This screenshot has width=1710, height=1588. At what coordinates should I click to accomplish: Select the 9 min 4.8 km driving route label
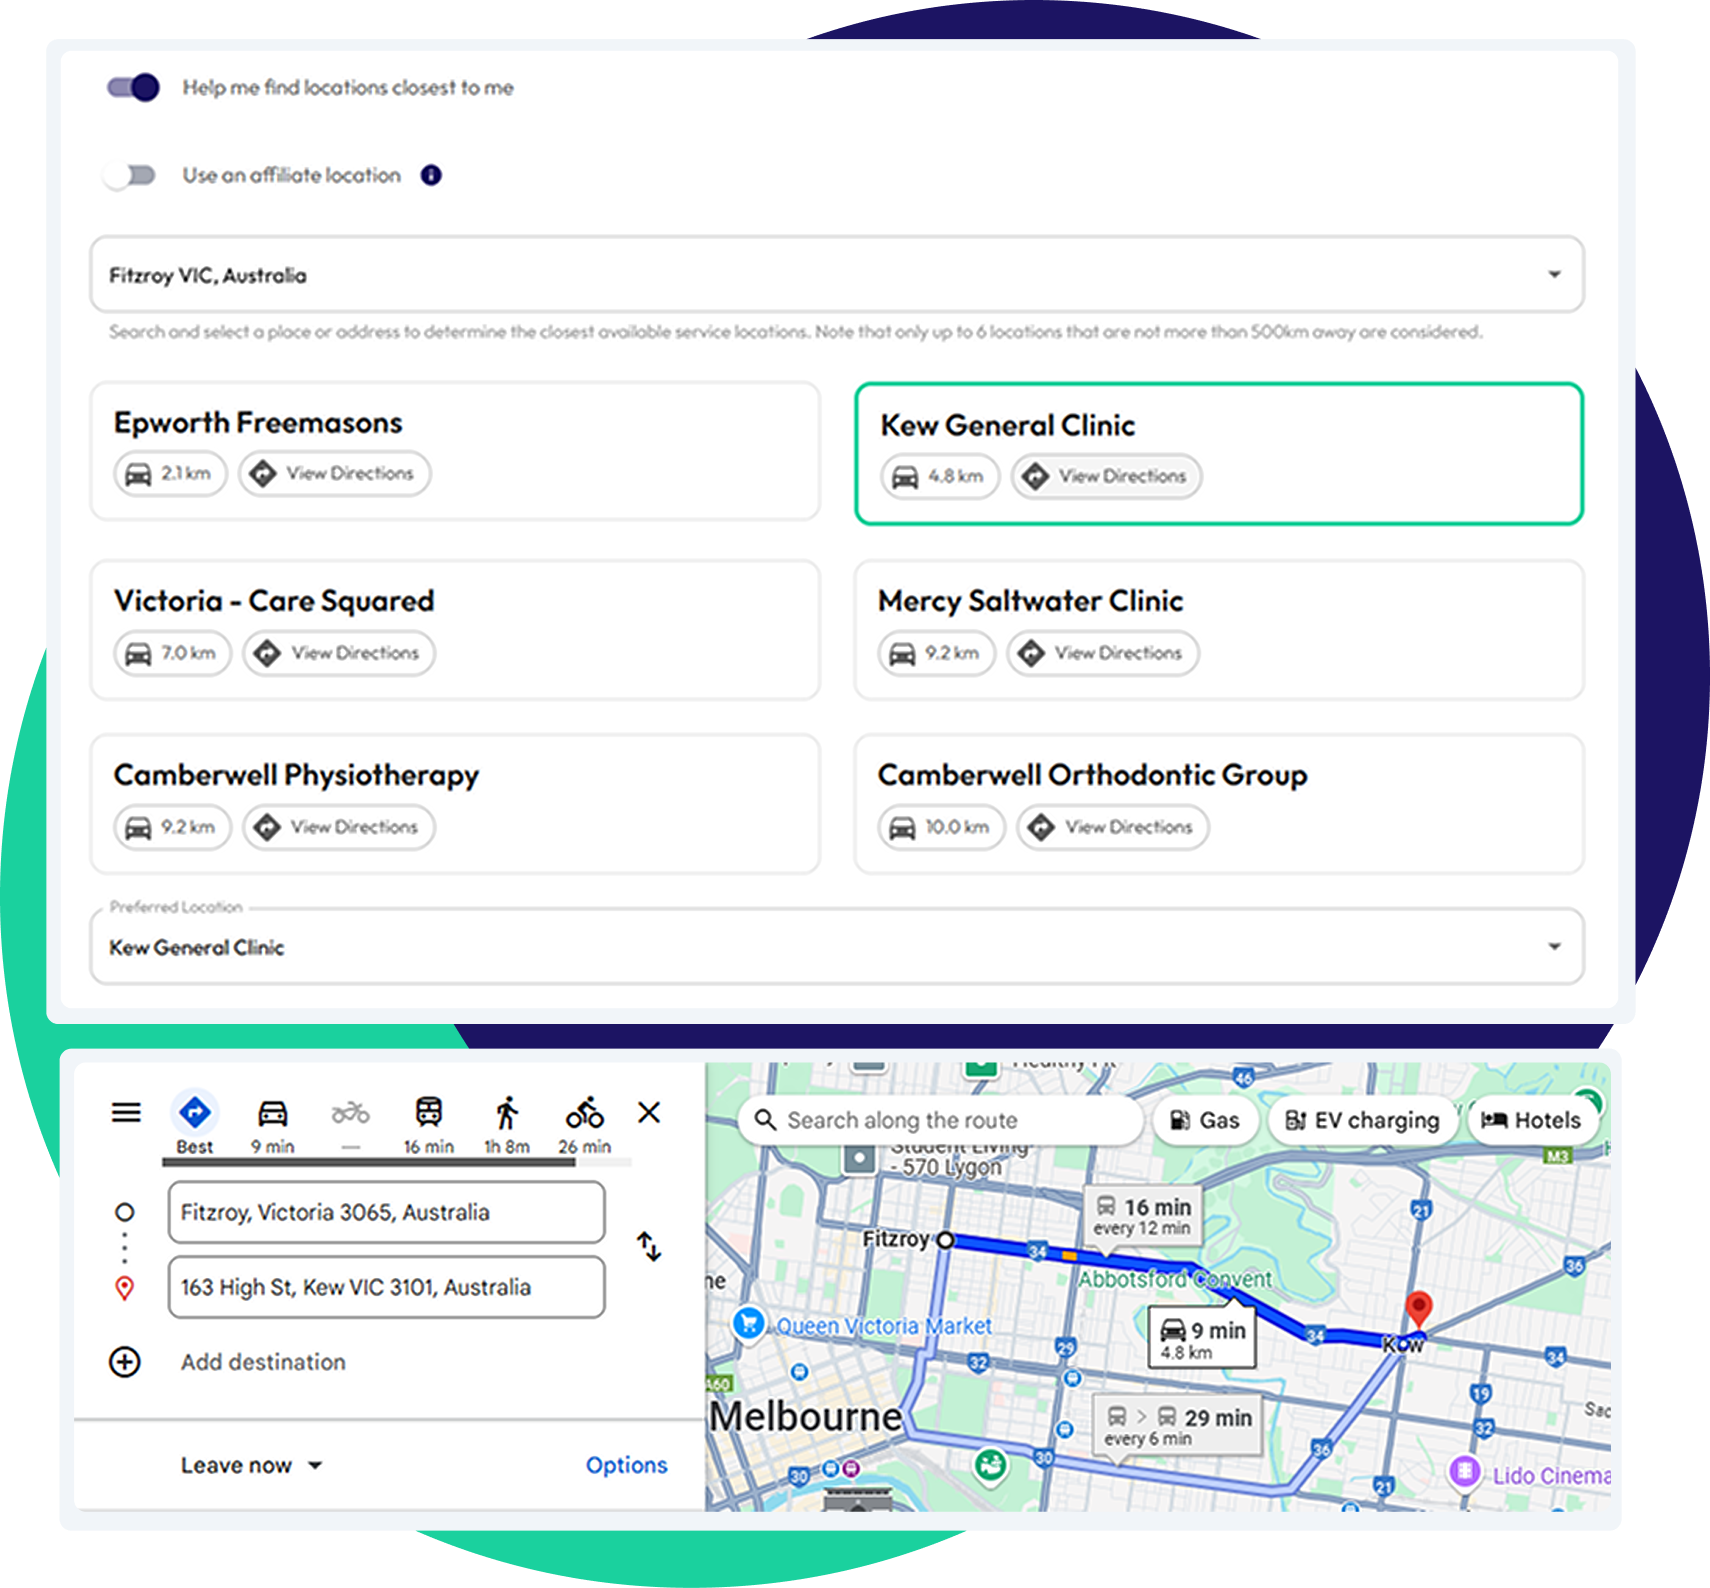1202,1338
